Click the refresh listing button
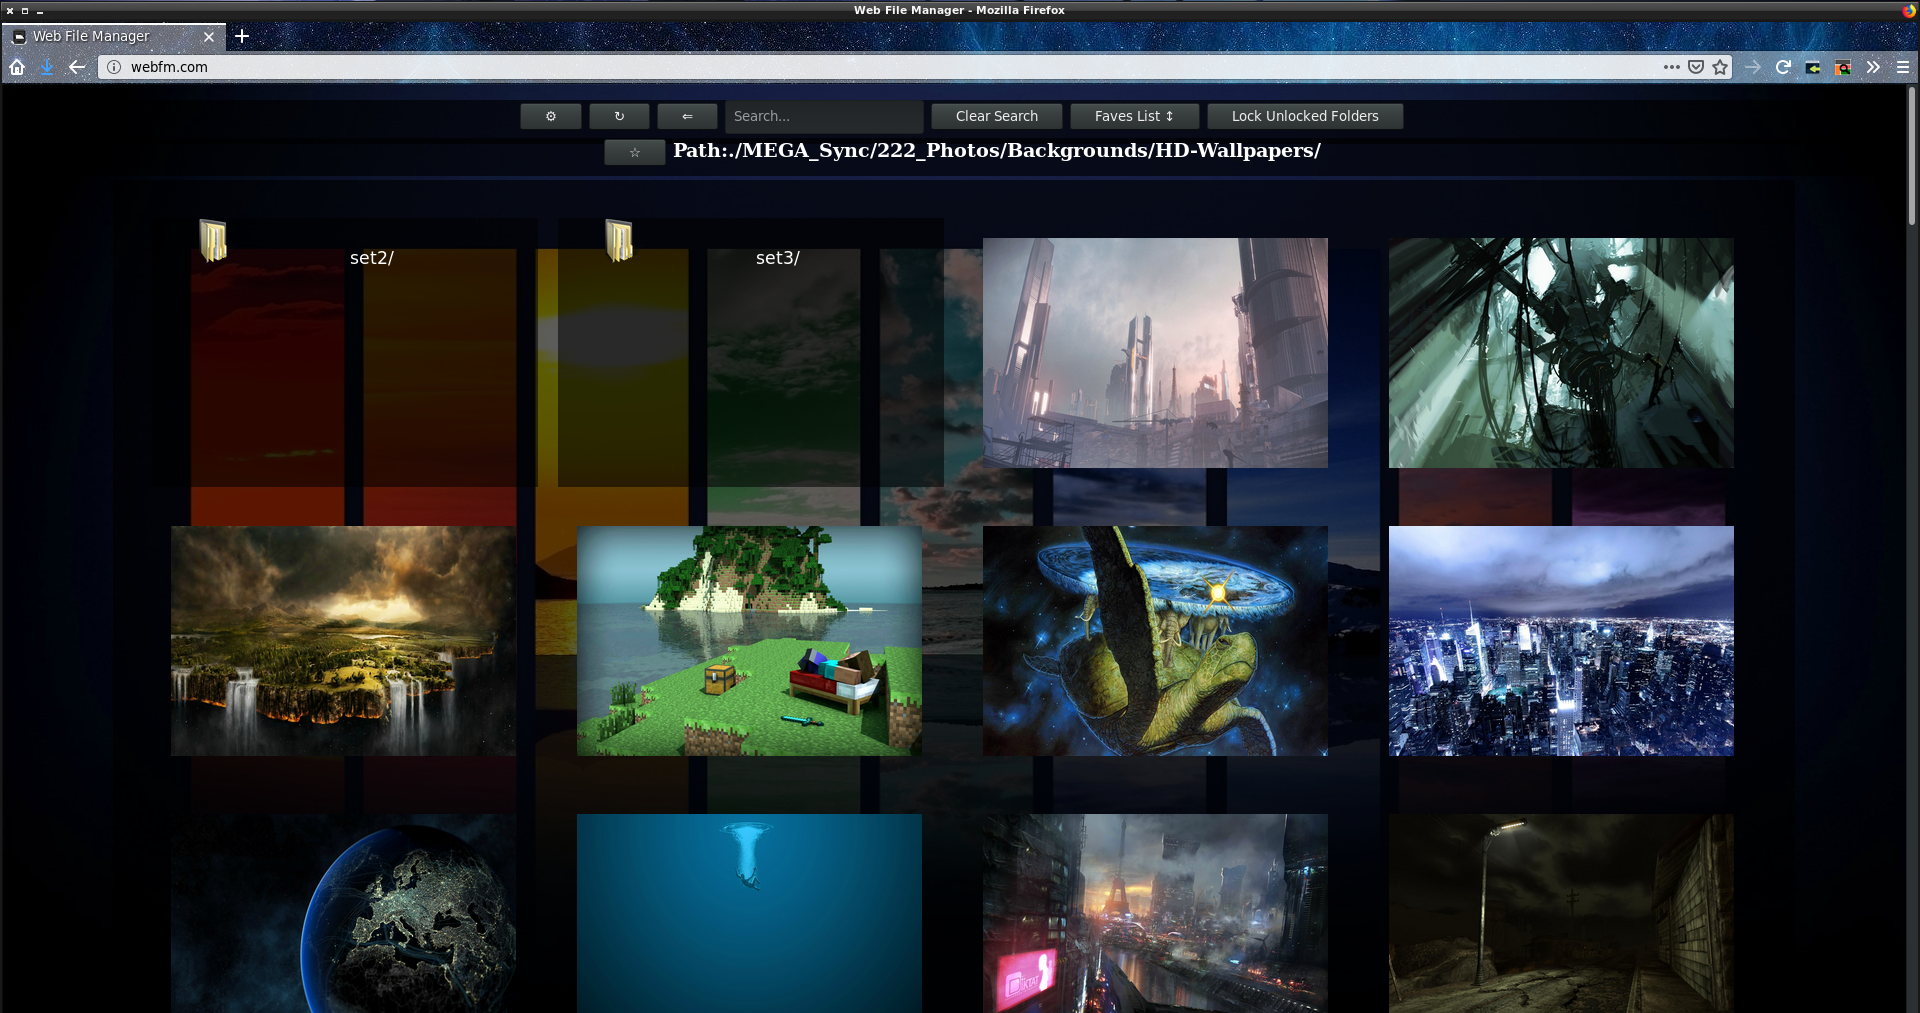Image resolution: width=1920 pixels, height=1013 pixels. click(619, 116)
